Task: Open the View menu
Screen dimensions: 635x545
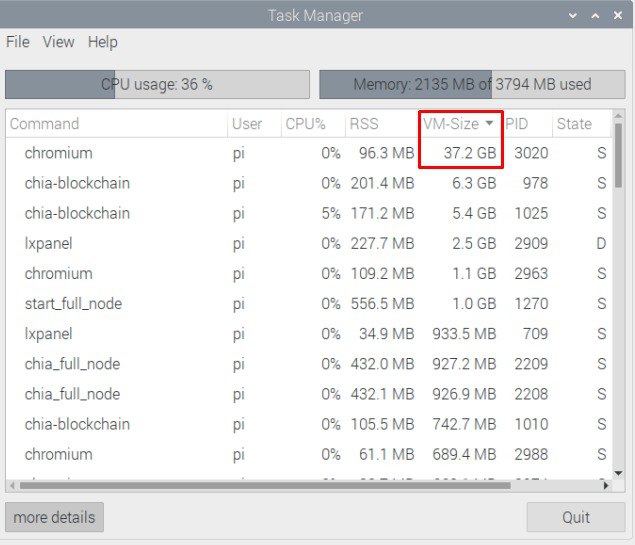Action: 58,42
